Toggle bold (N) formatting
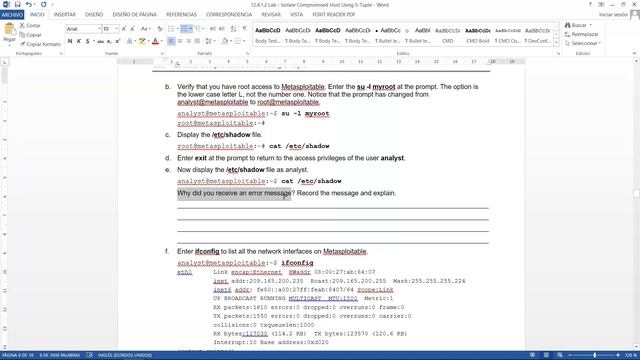Viewport: 640px width, 360px height. [70, 41]
